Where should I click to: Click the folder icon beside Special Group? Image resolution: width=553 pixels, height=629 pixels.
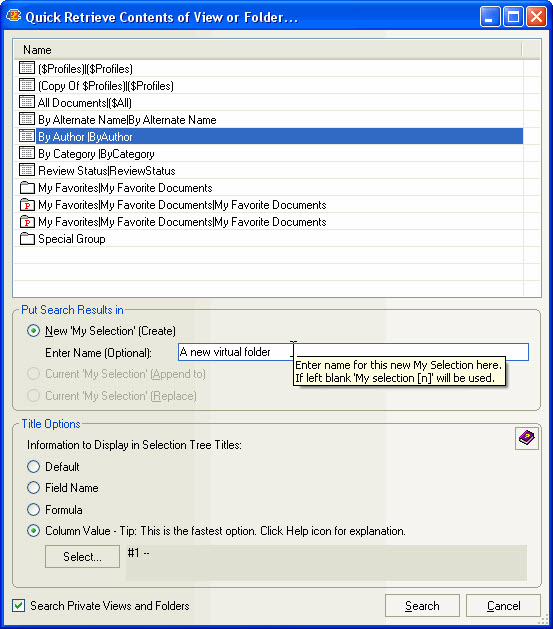click(27, 239)
